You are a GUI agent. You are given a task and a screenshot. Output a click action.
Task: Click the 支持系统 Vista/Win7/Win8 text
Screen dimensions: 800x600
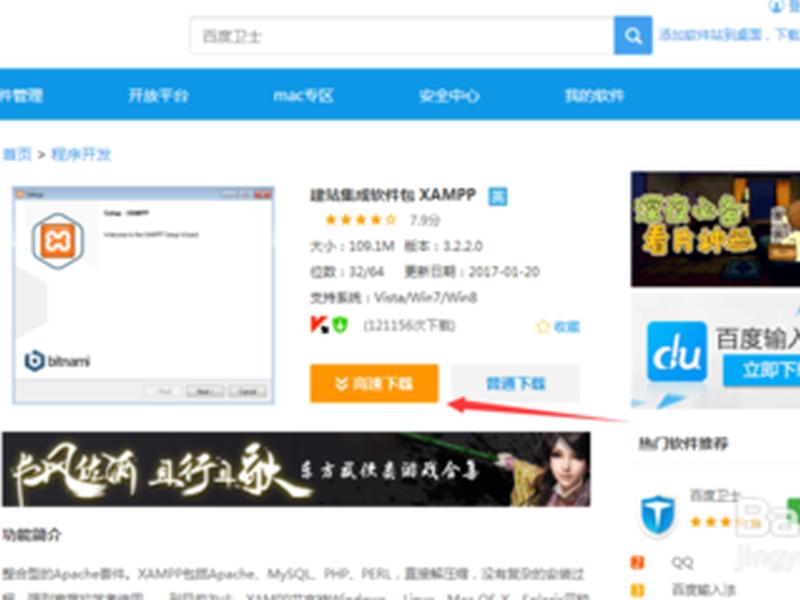(x=393, y=297)
